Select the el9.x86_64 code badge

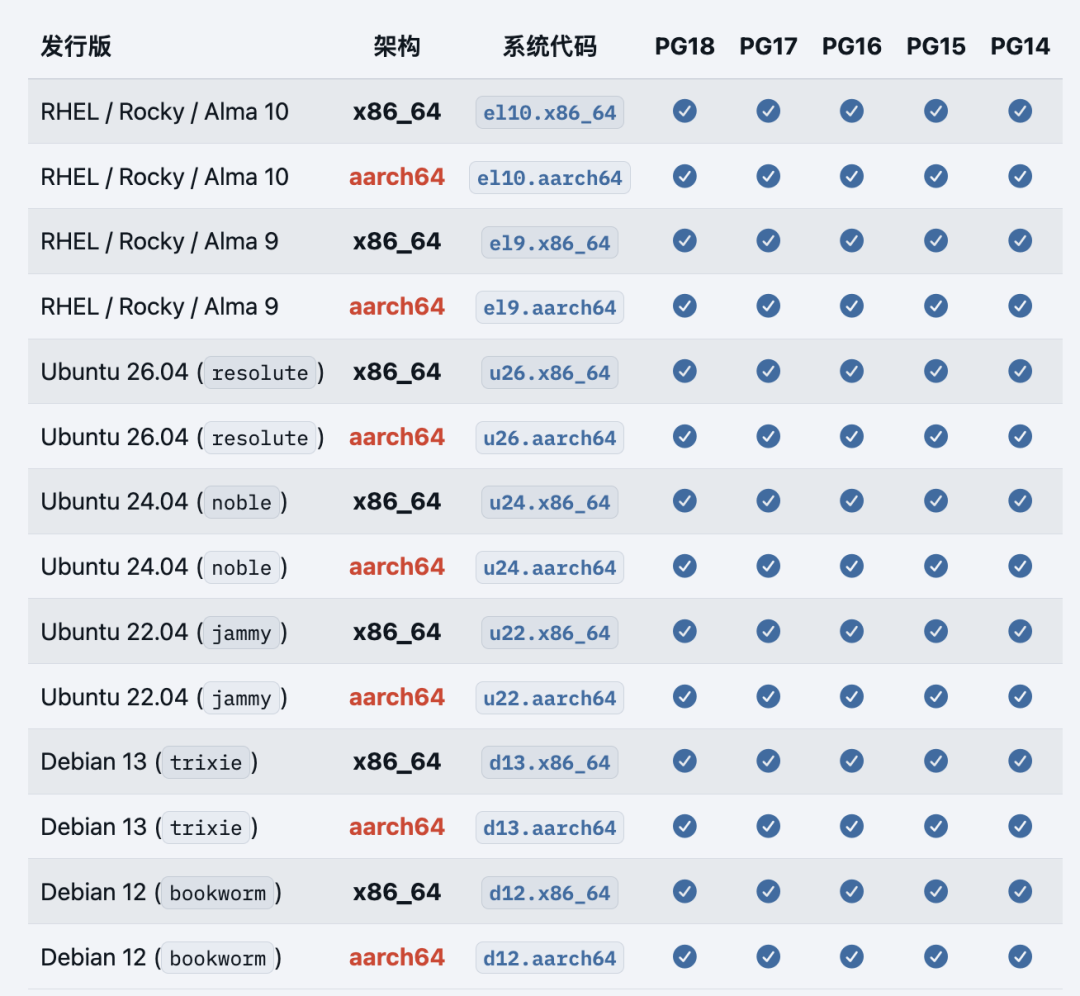pyautogui.click(x=550, y=242)
